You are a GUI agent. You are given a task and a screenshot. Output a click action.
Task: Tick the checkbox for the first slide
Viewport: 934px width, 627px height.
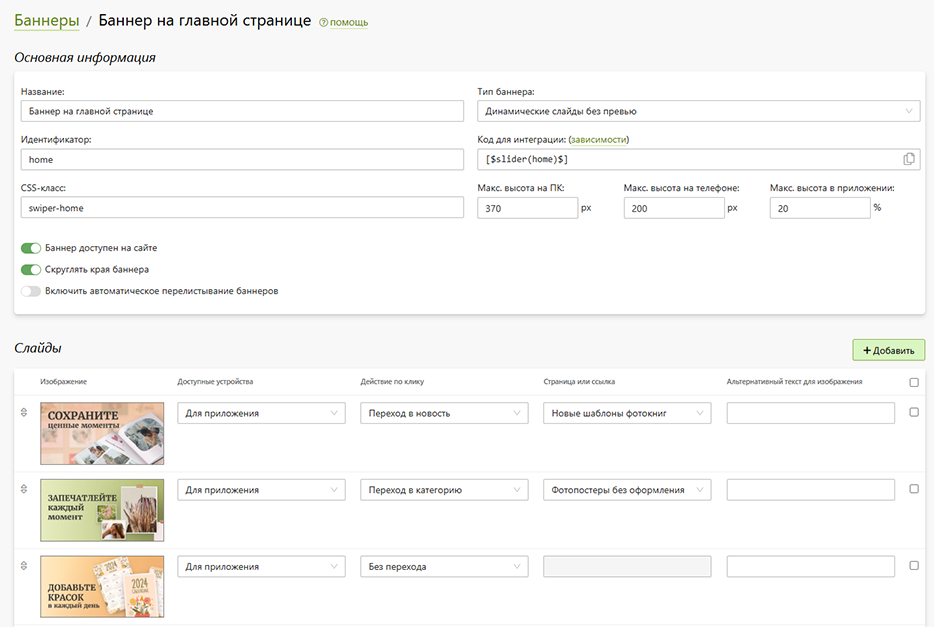point(914,412)
